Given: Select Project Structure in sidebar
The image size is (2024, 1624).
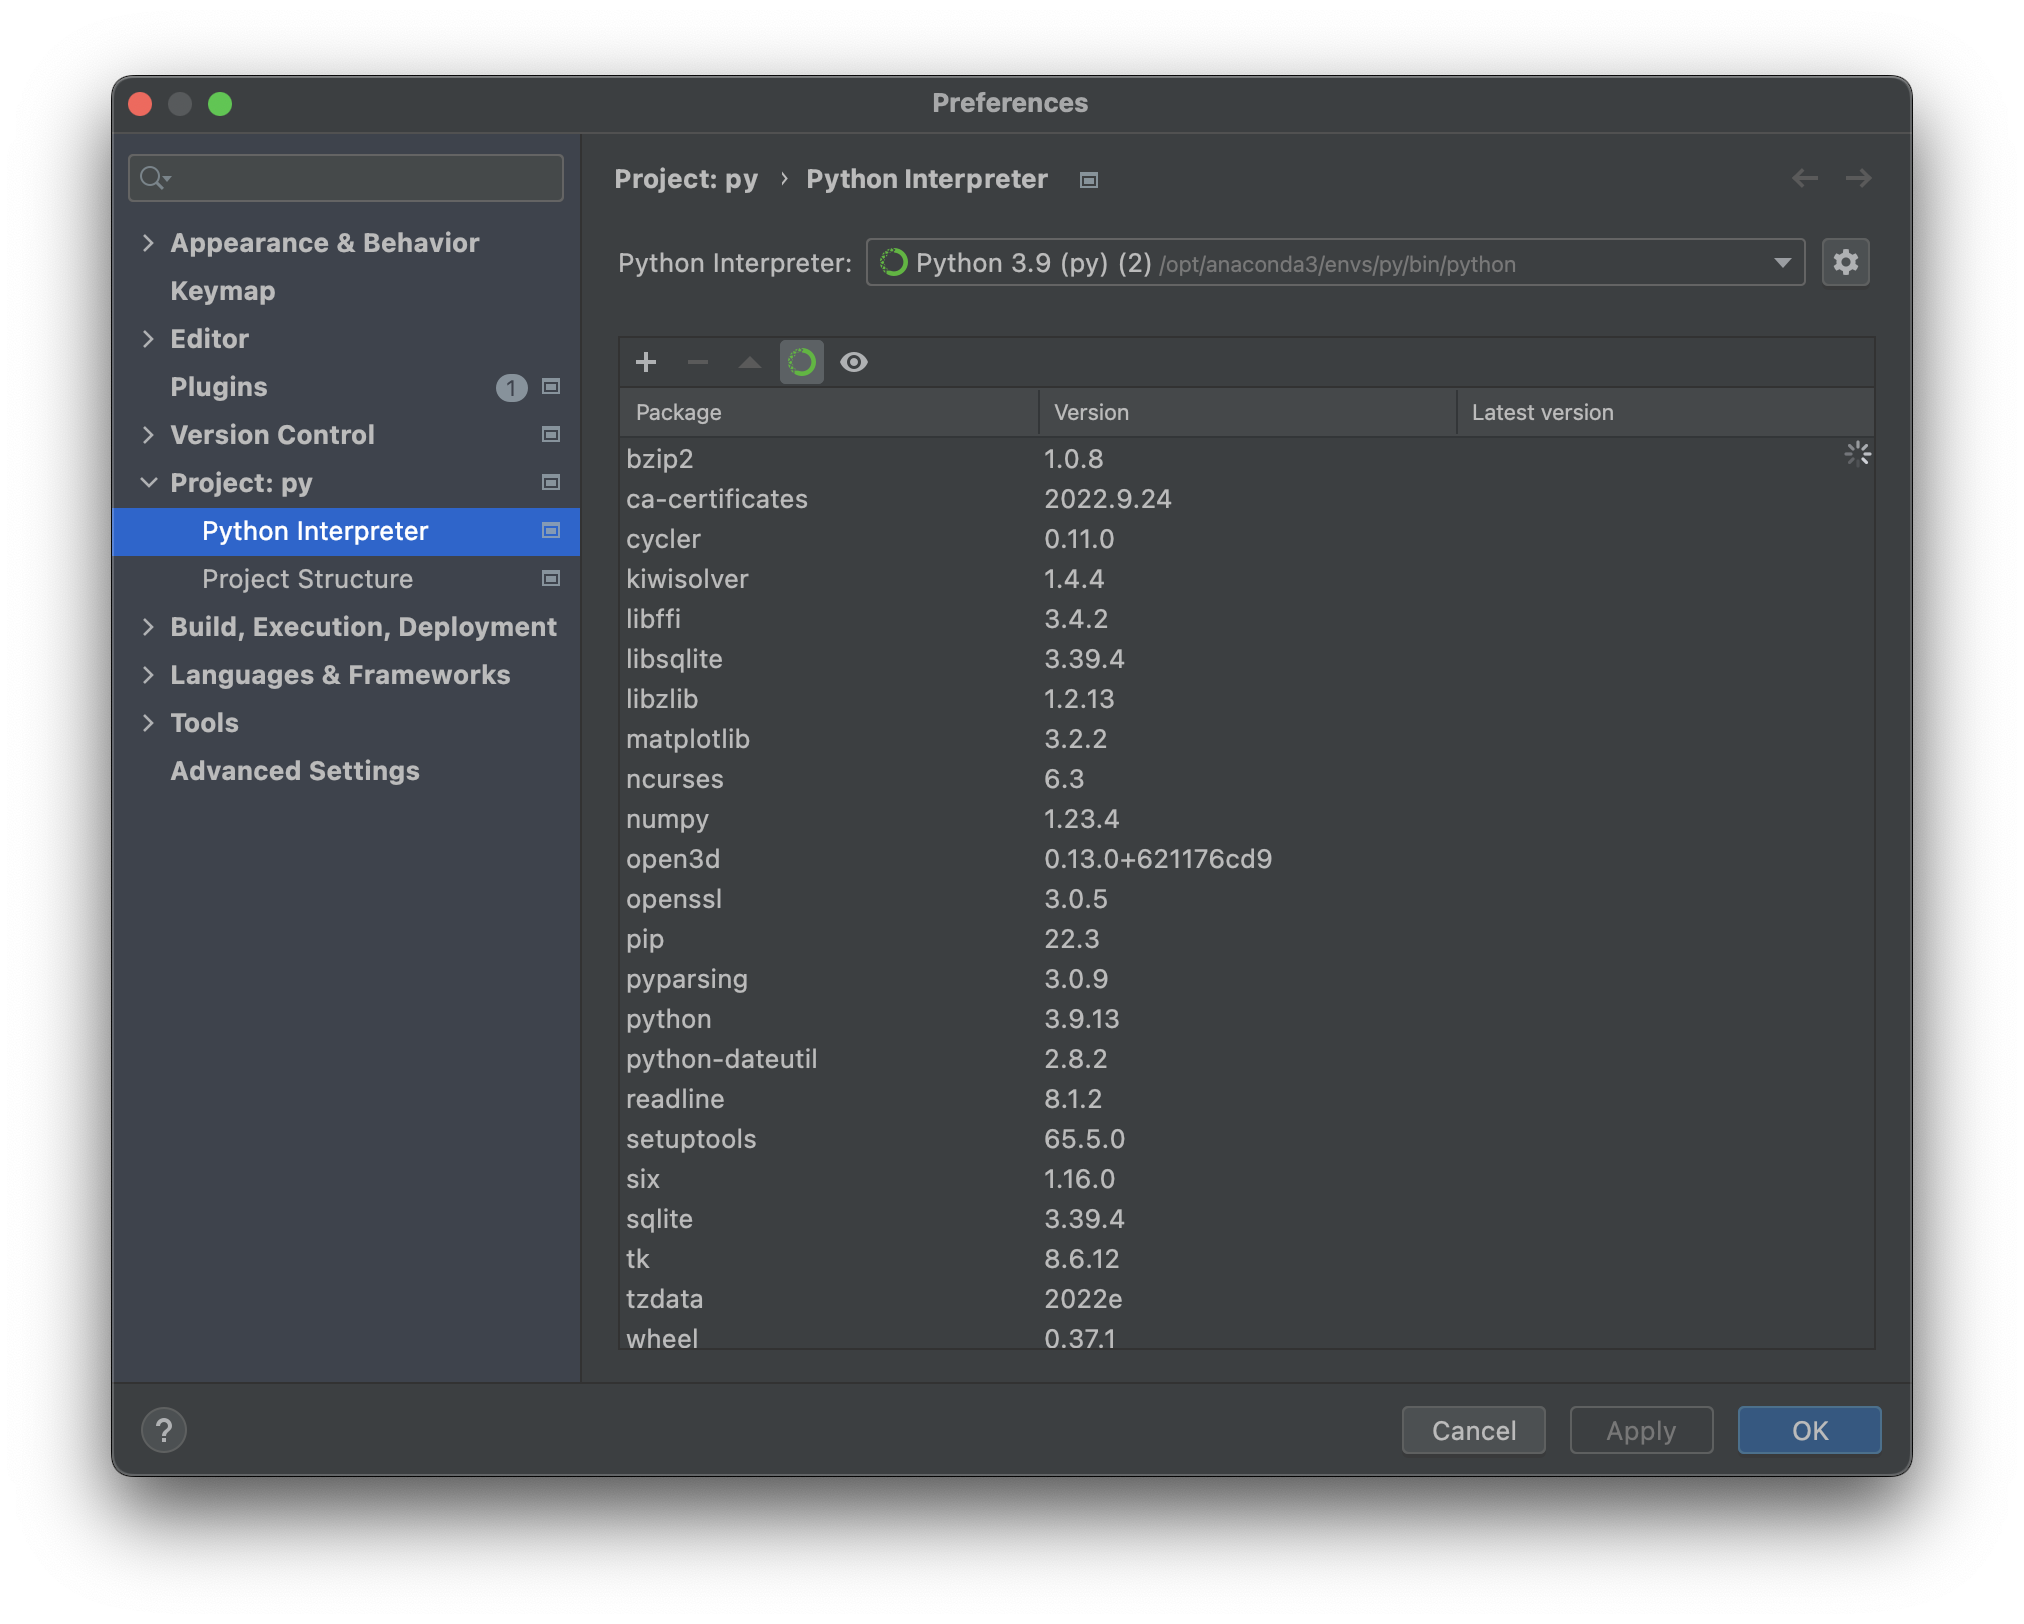Looking at the screenshot, I should click(307, 578).
